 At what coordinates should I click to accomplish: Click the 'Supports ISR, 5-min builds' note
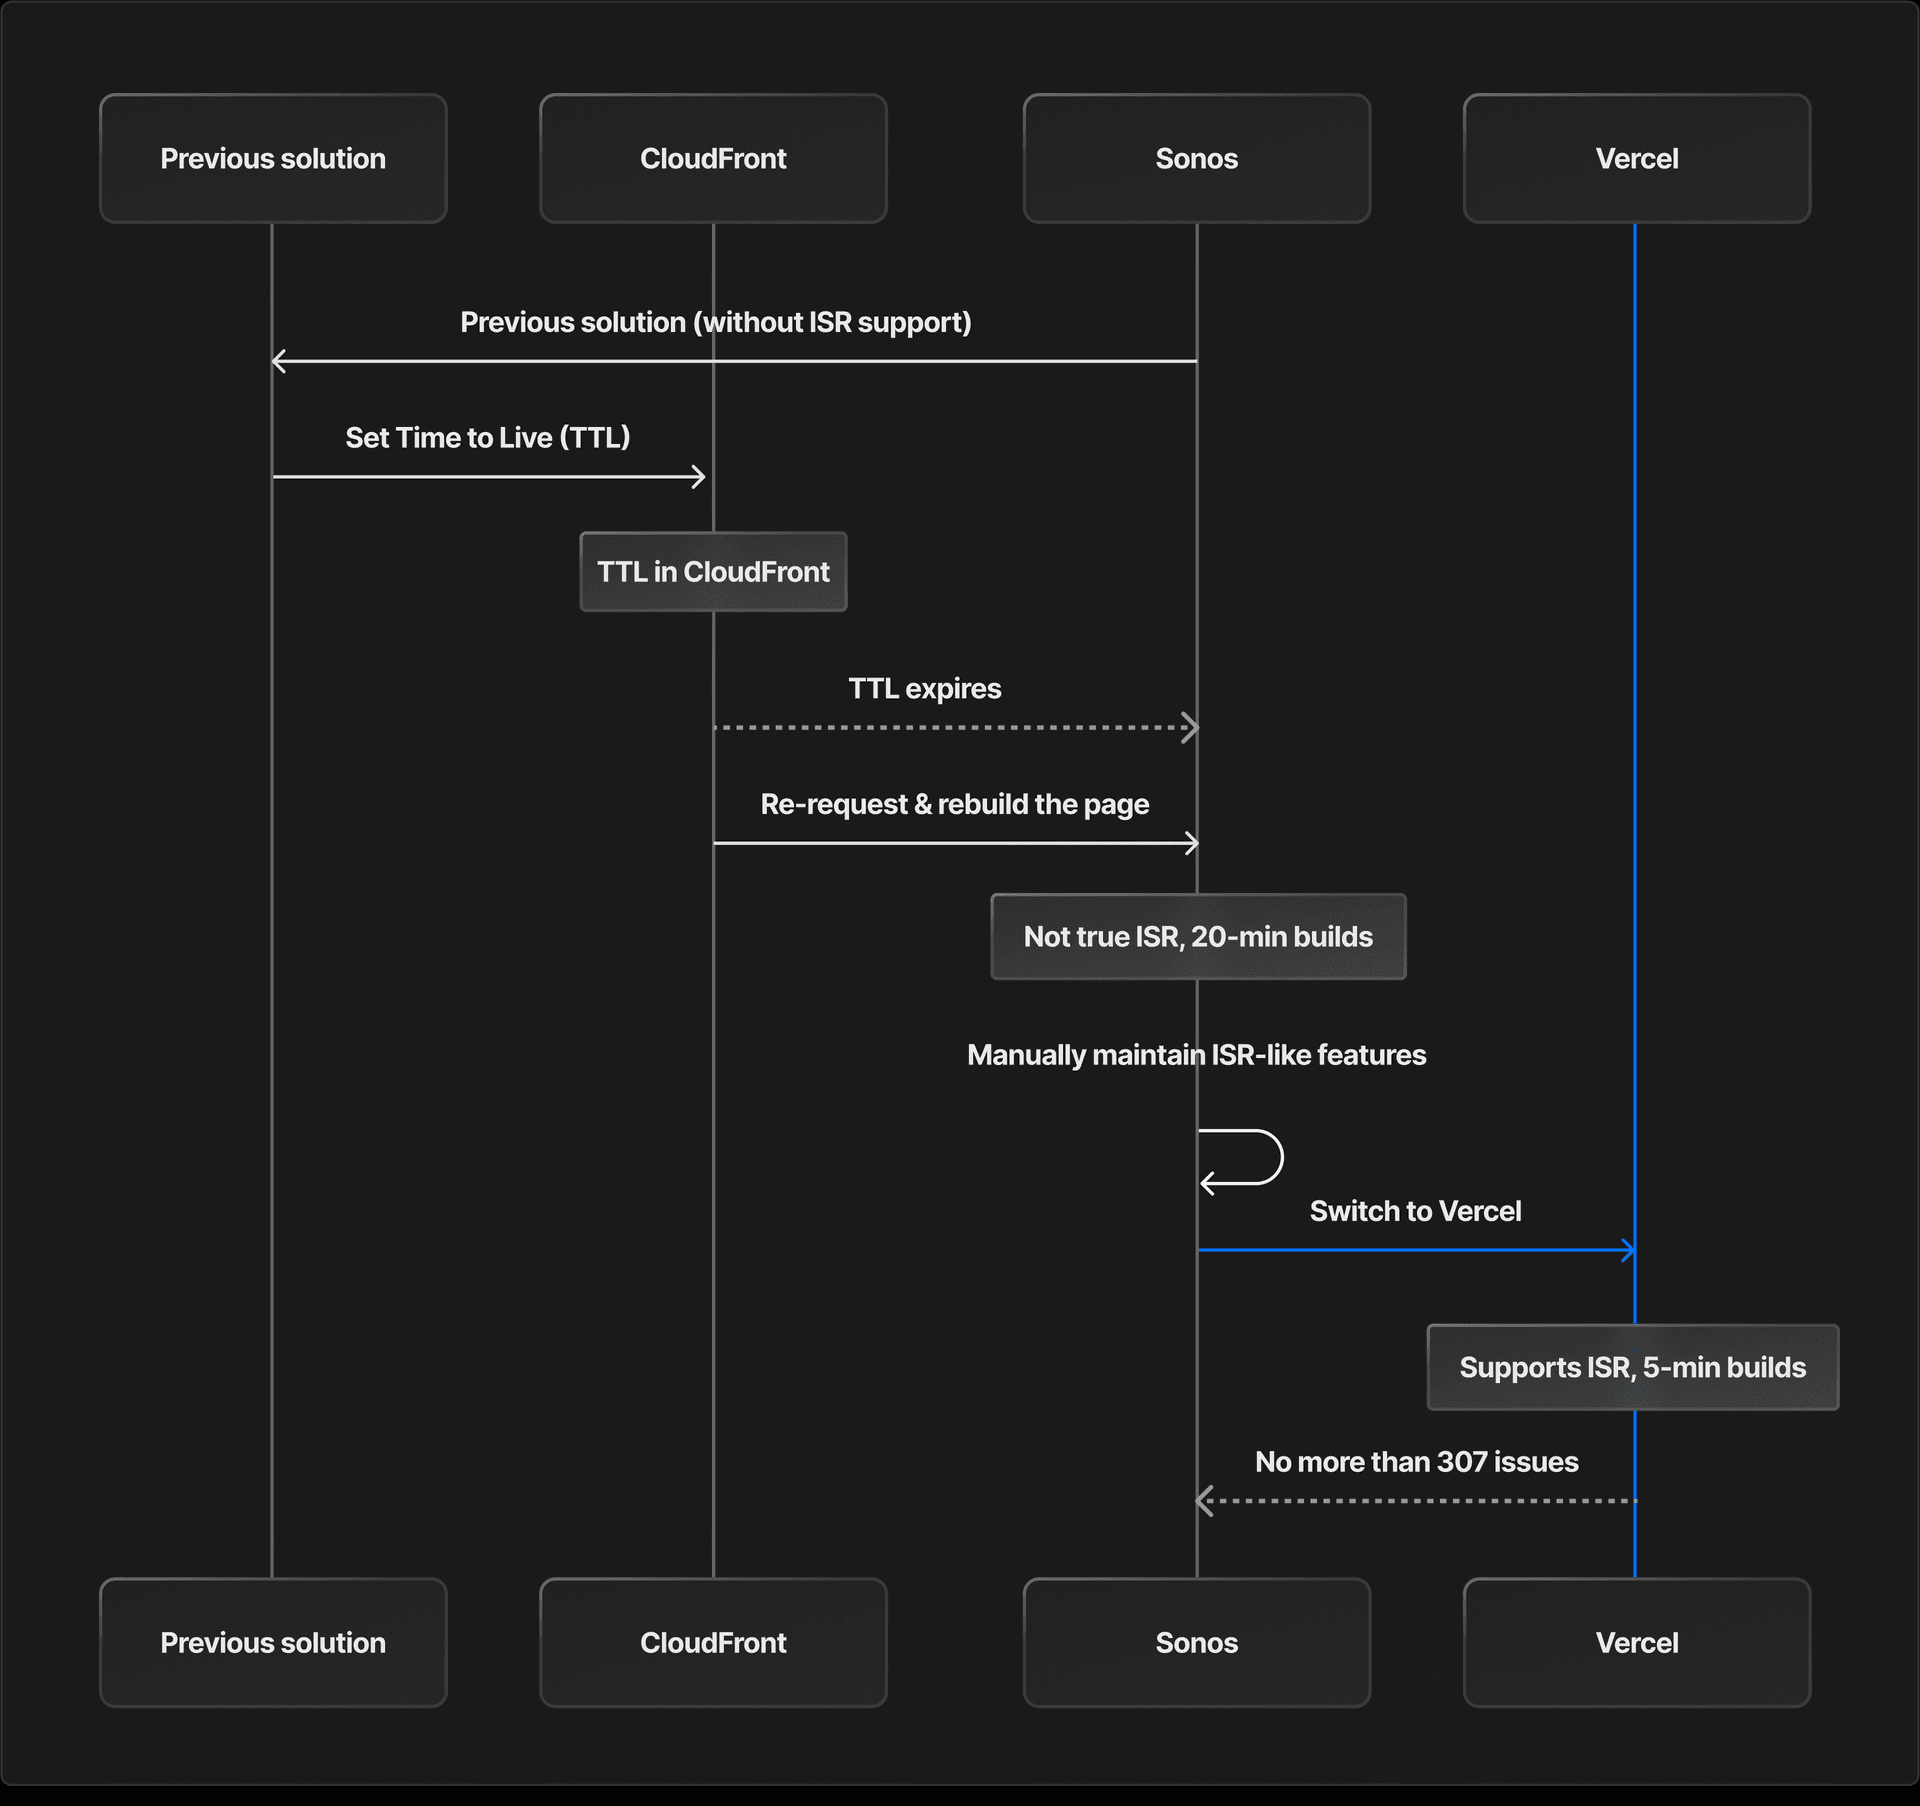point(1634,1367)
